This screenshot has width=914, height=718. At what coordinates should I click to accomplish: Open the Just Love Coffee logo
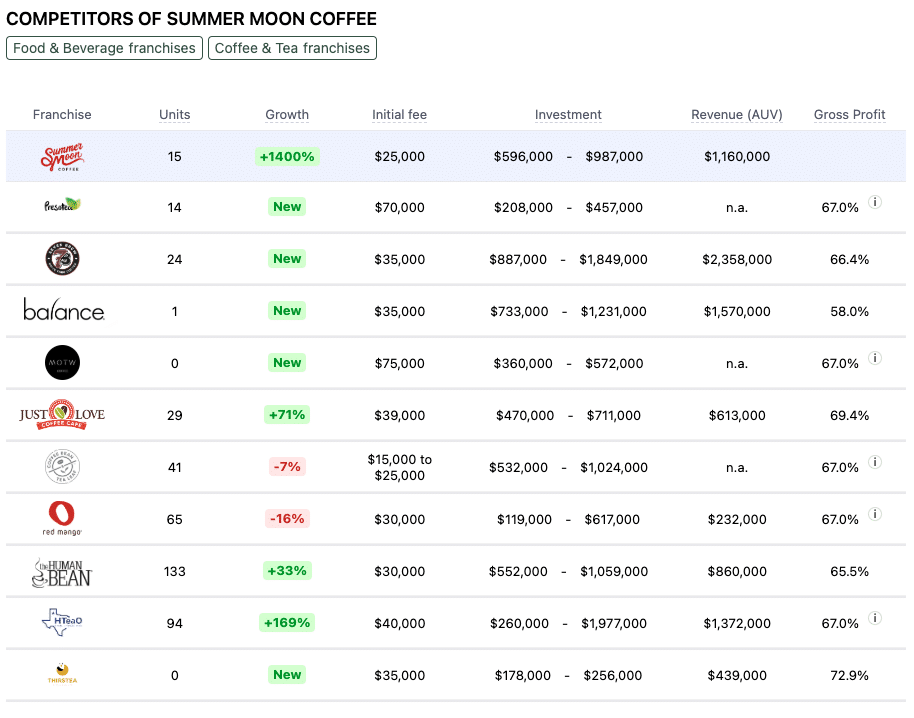click(x=62, y=414)
